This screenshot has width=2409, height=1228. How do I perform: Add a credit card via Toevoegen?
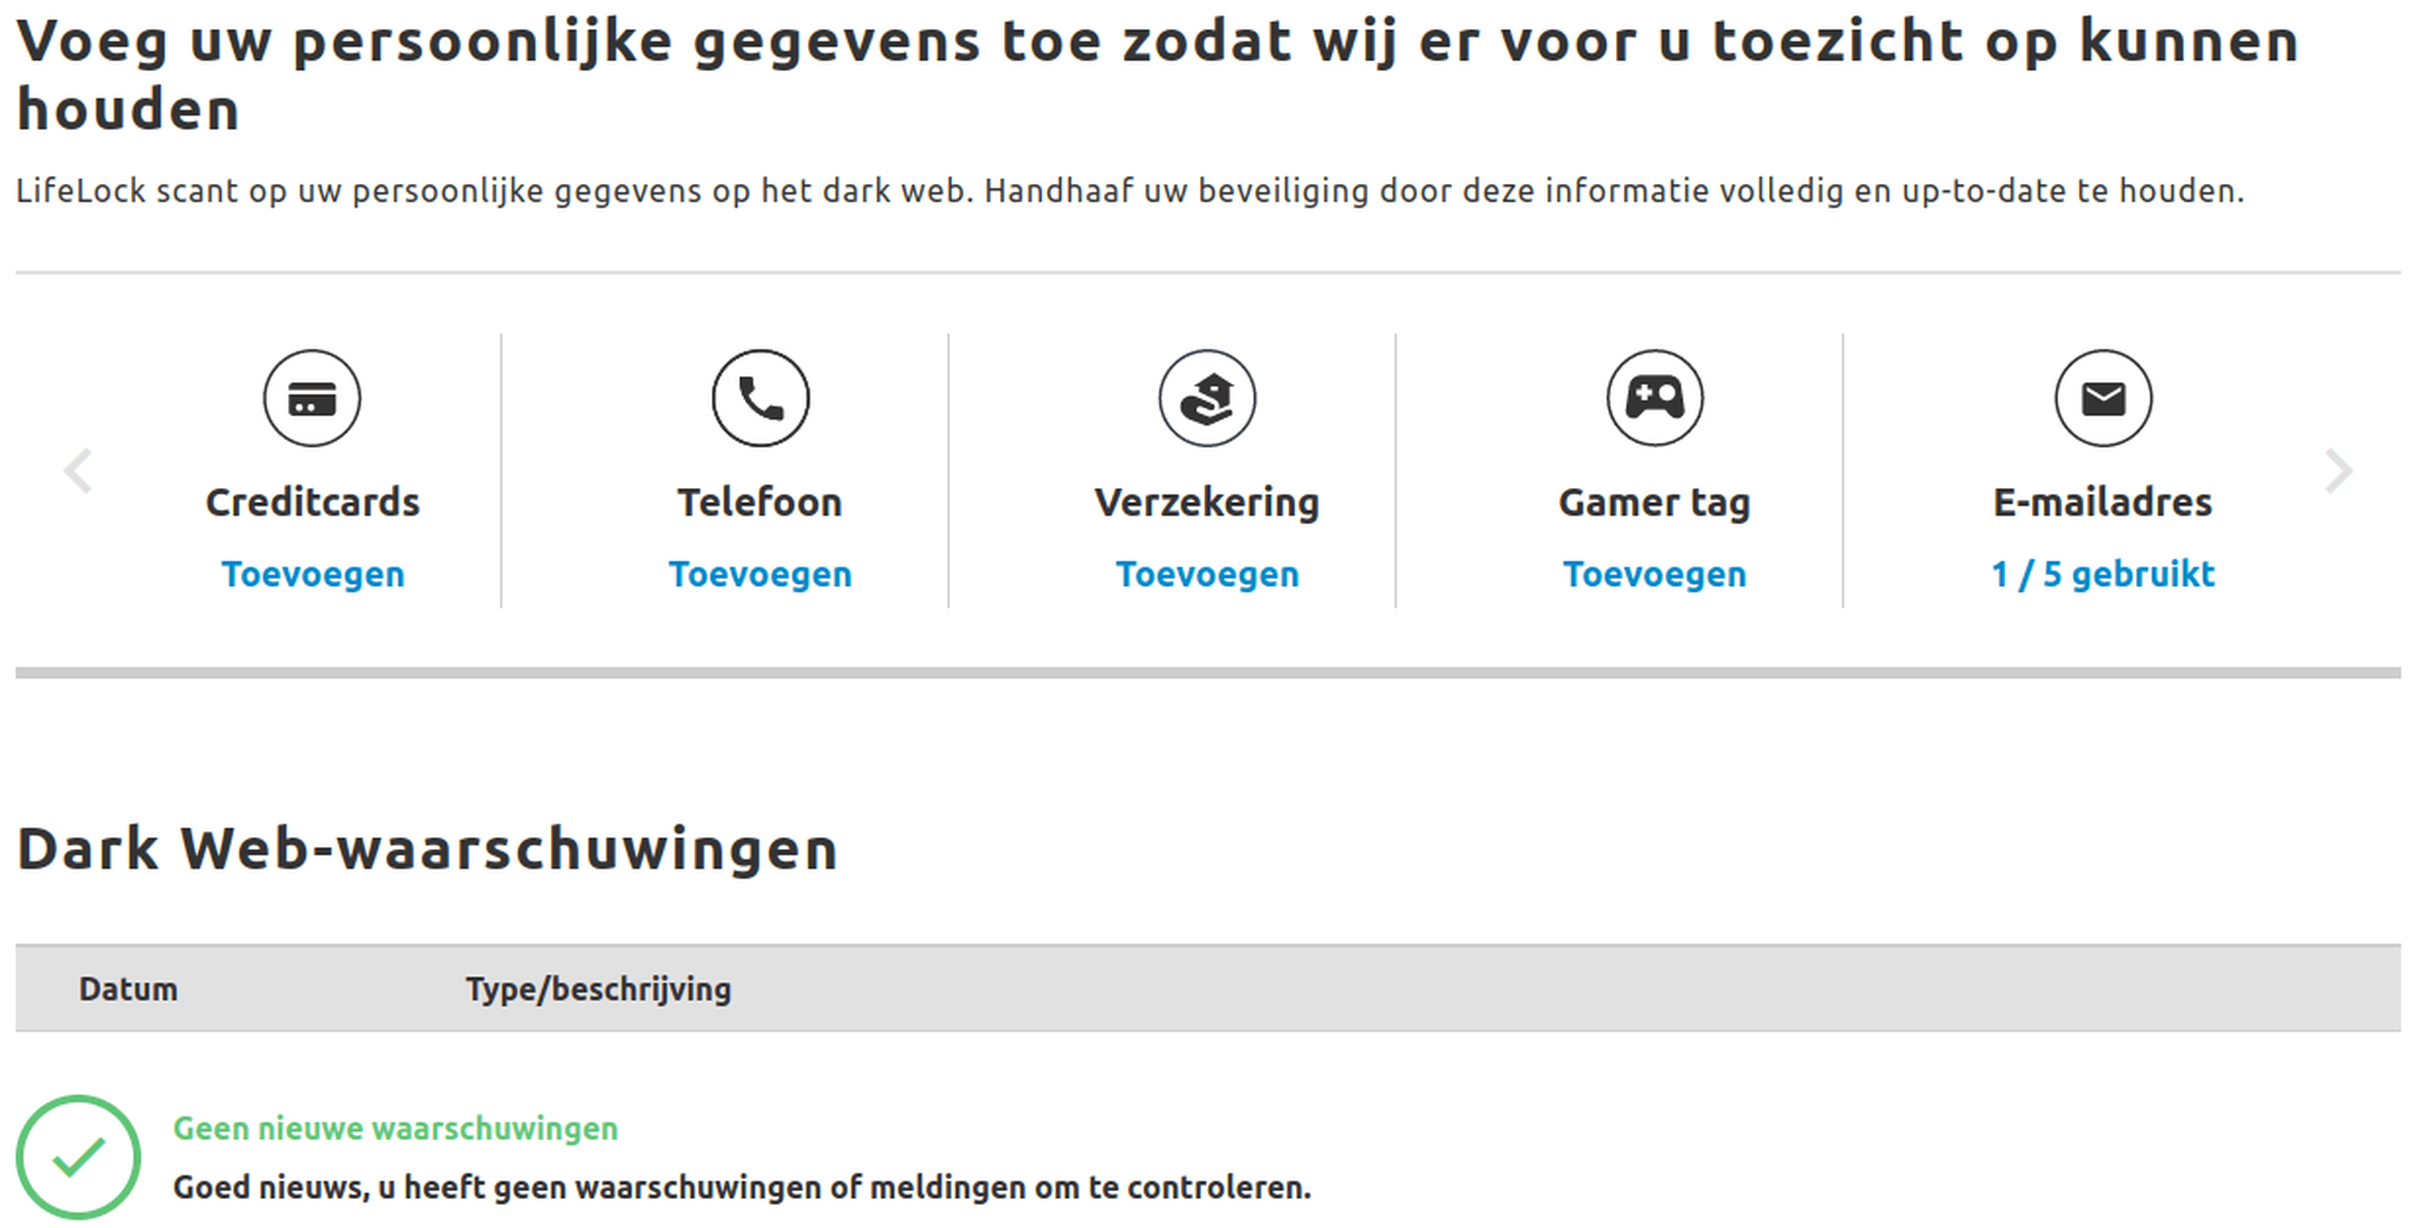(312, 574)
